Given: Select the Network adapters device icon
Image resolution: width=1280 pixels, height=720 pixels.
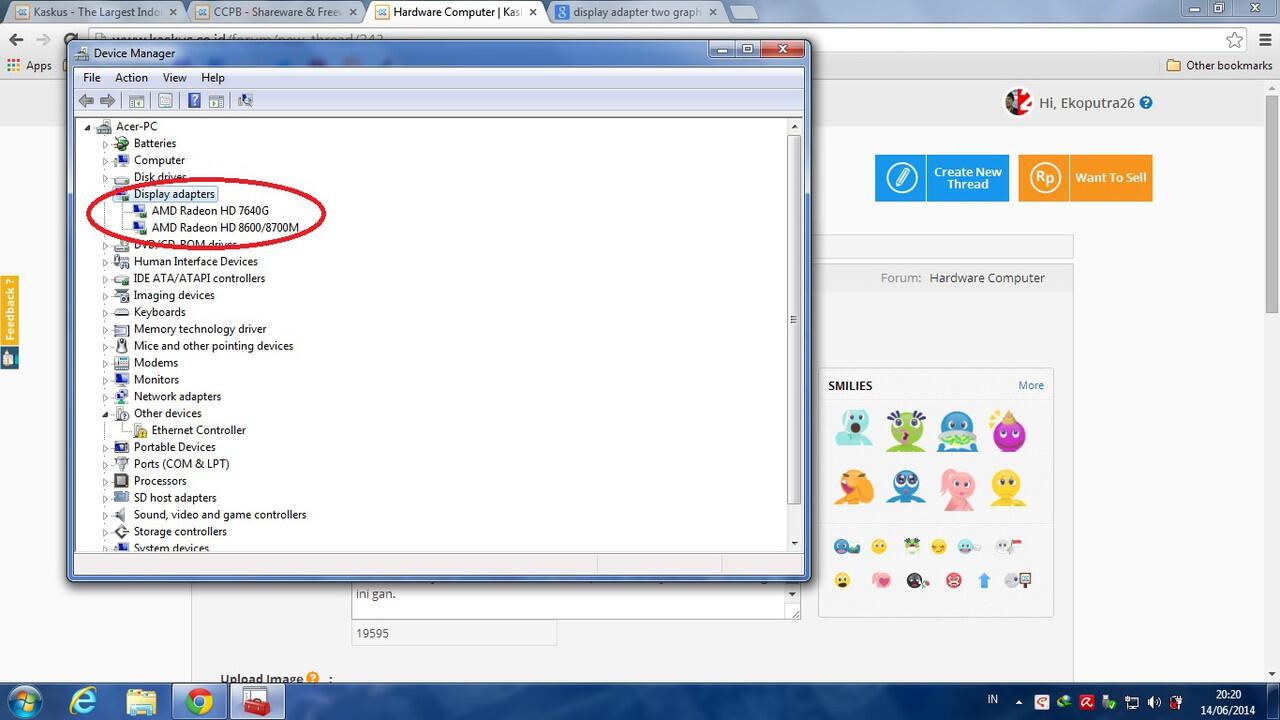Looking at the screenshot, I should coord(122,396).
